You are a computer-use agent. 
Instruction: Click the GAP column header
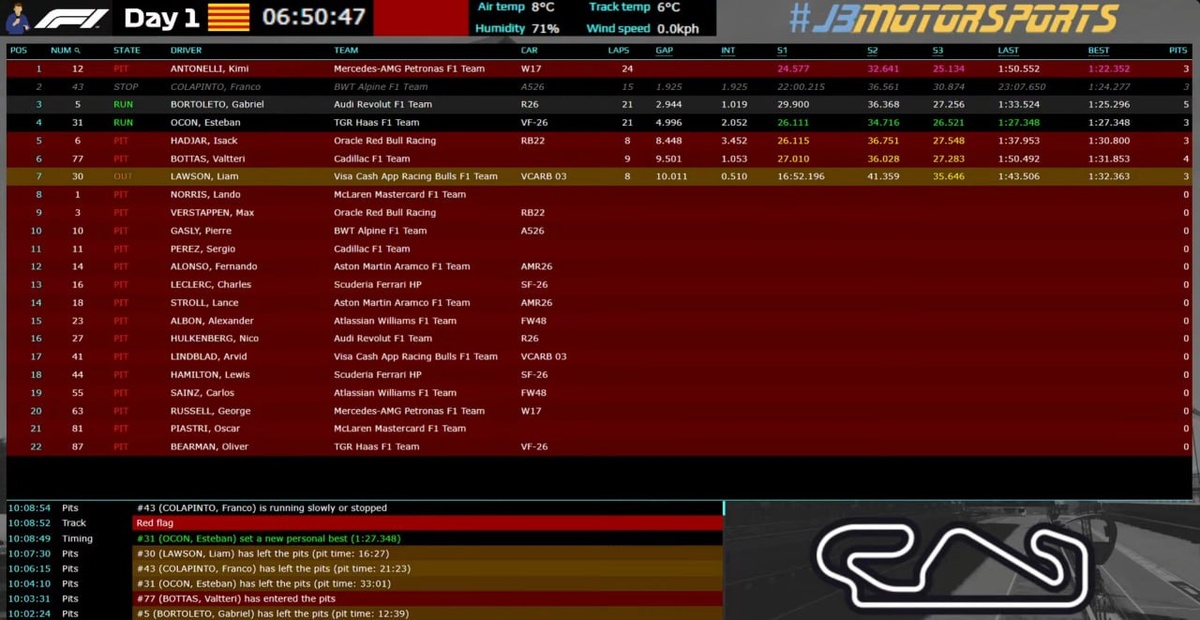(x=664, y=50)
